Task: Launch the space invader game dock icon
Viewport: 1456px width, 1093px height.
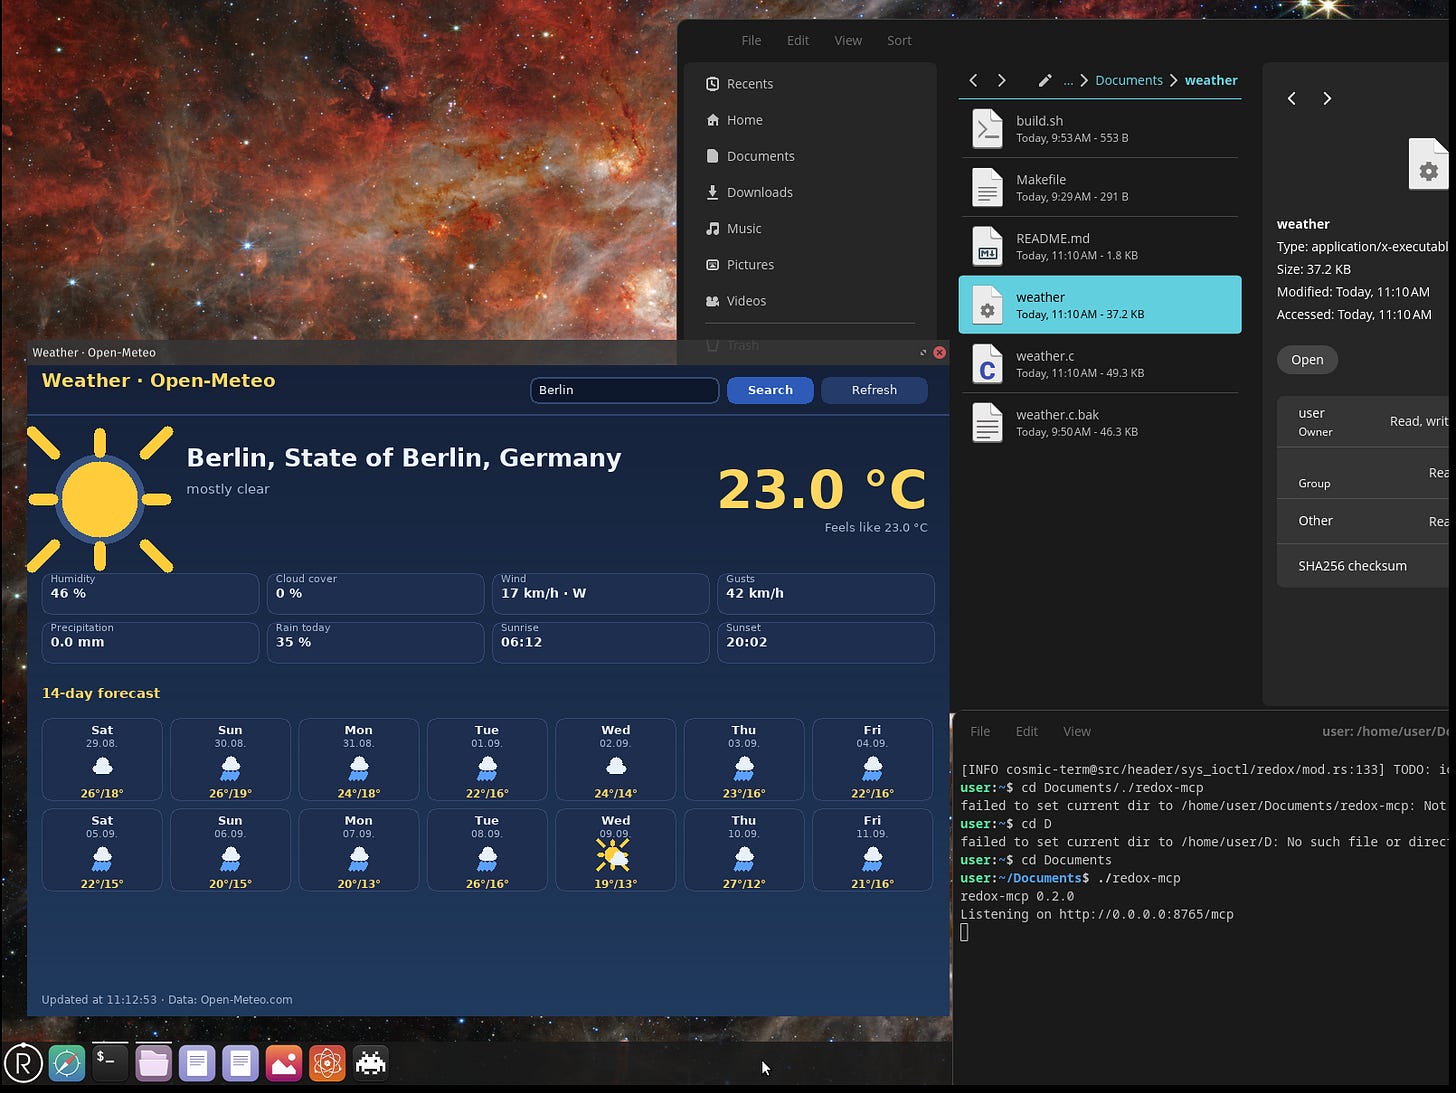Action: tap(371, 1062)
